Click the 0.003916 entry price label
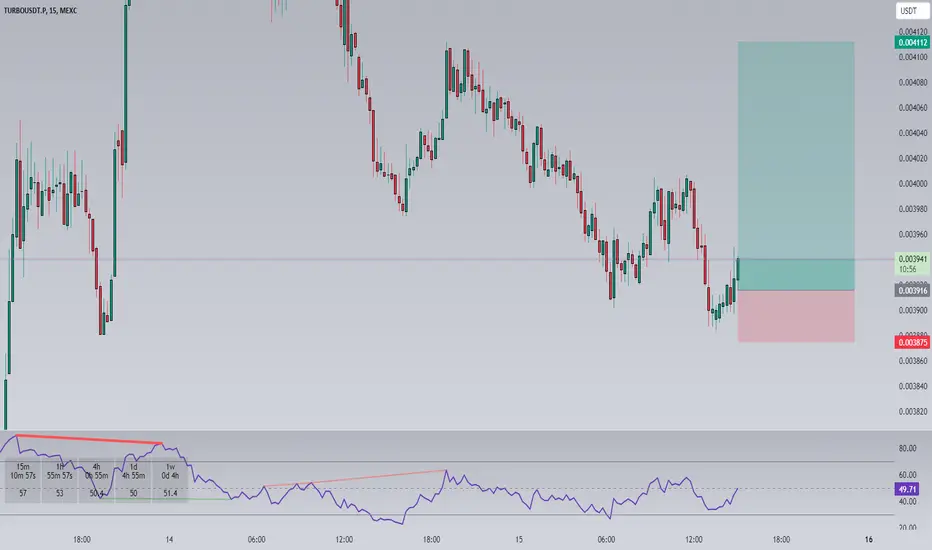This screenshot has width=932, height=550. pos(912,290)
